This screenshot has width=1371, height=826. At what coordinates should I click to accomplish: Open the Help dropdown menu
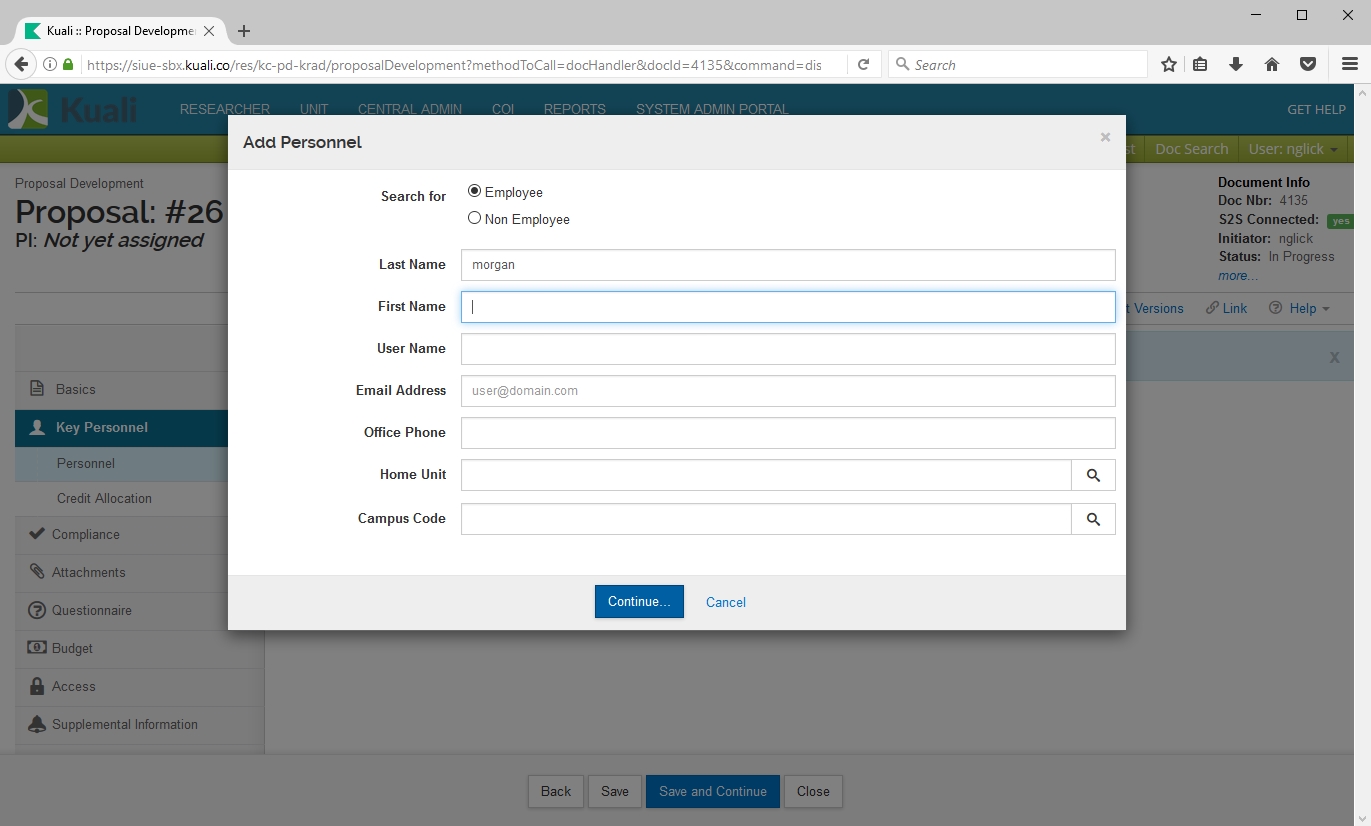pos(1300,308)
